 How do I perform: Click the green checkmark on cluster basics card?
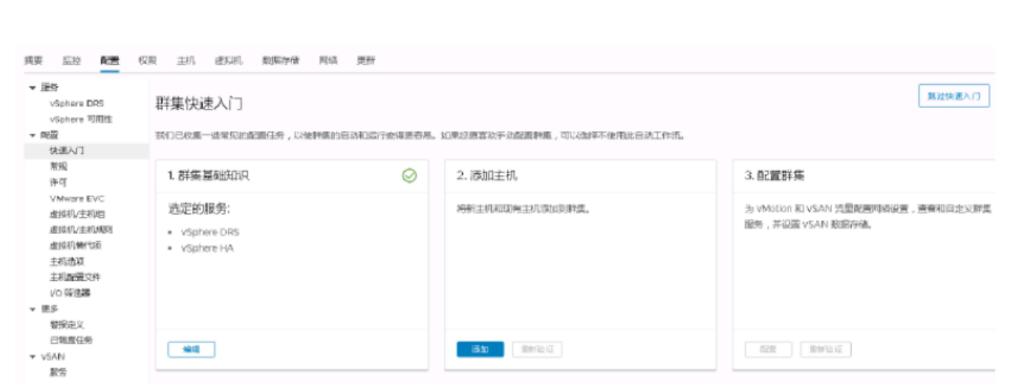[x=409, y=176]
